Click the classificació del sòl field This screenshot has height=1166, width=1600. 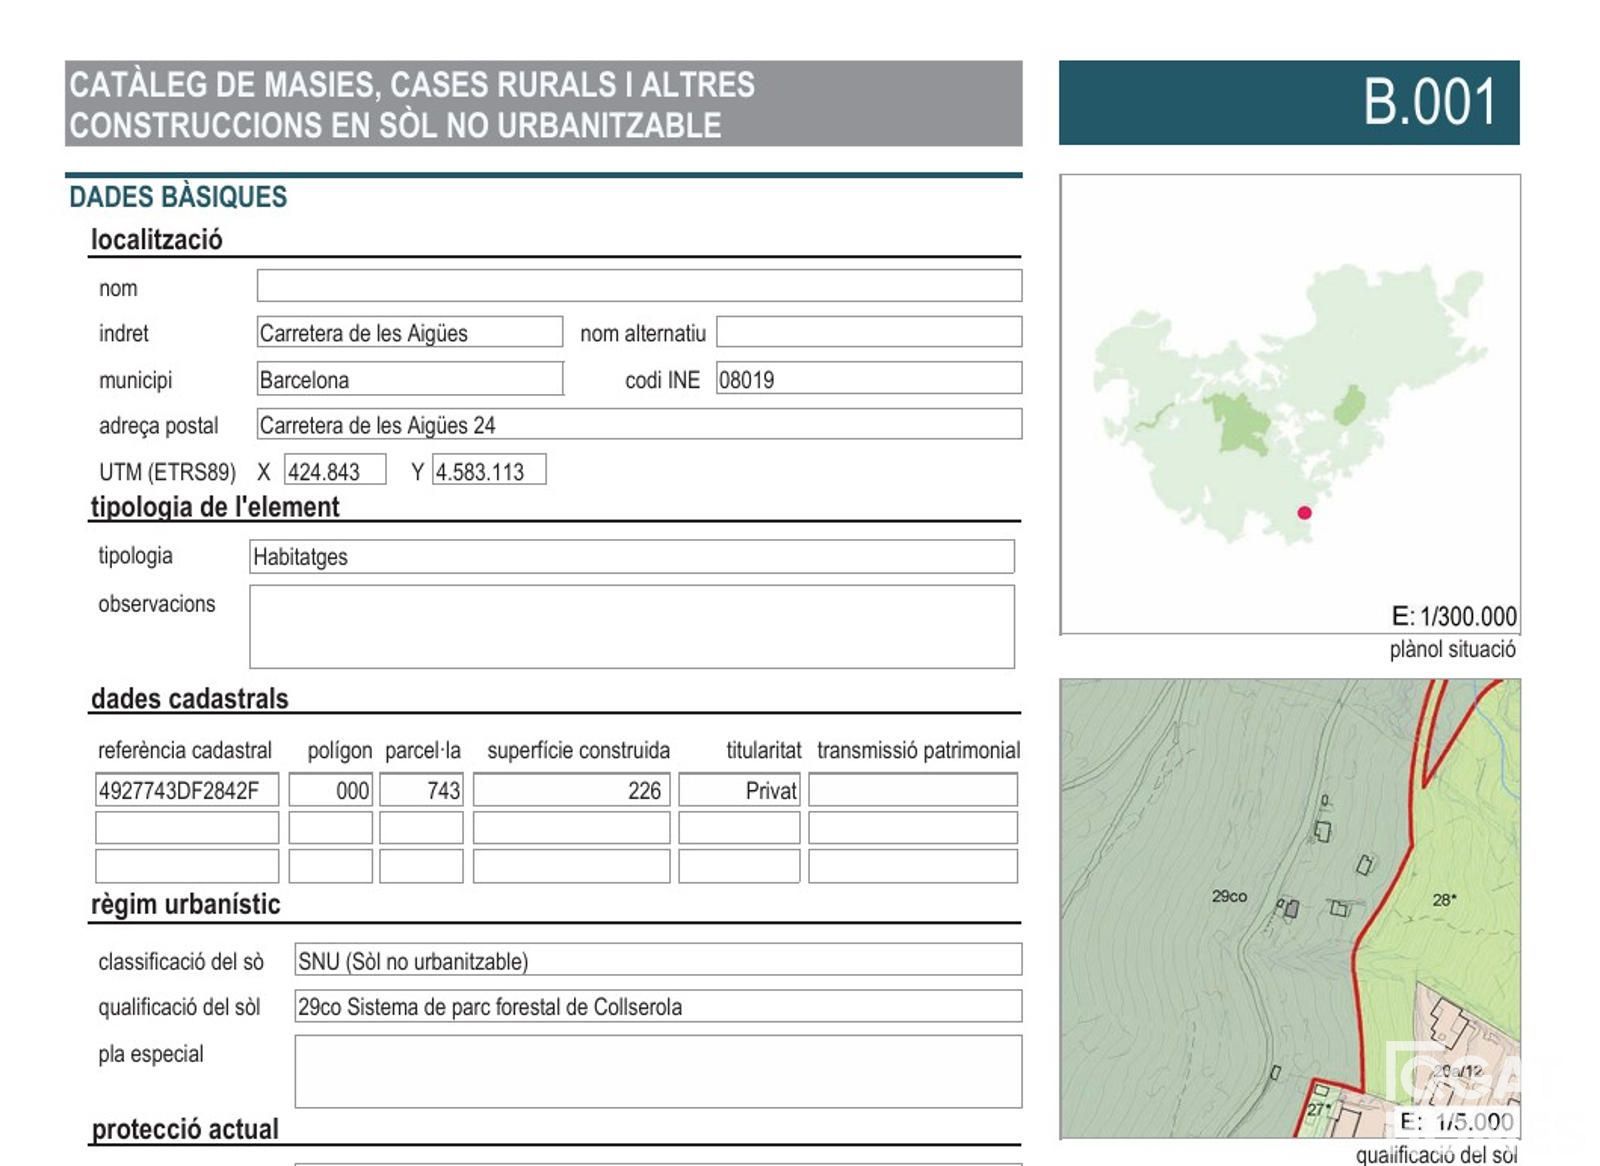[x=657, y=960]
